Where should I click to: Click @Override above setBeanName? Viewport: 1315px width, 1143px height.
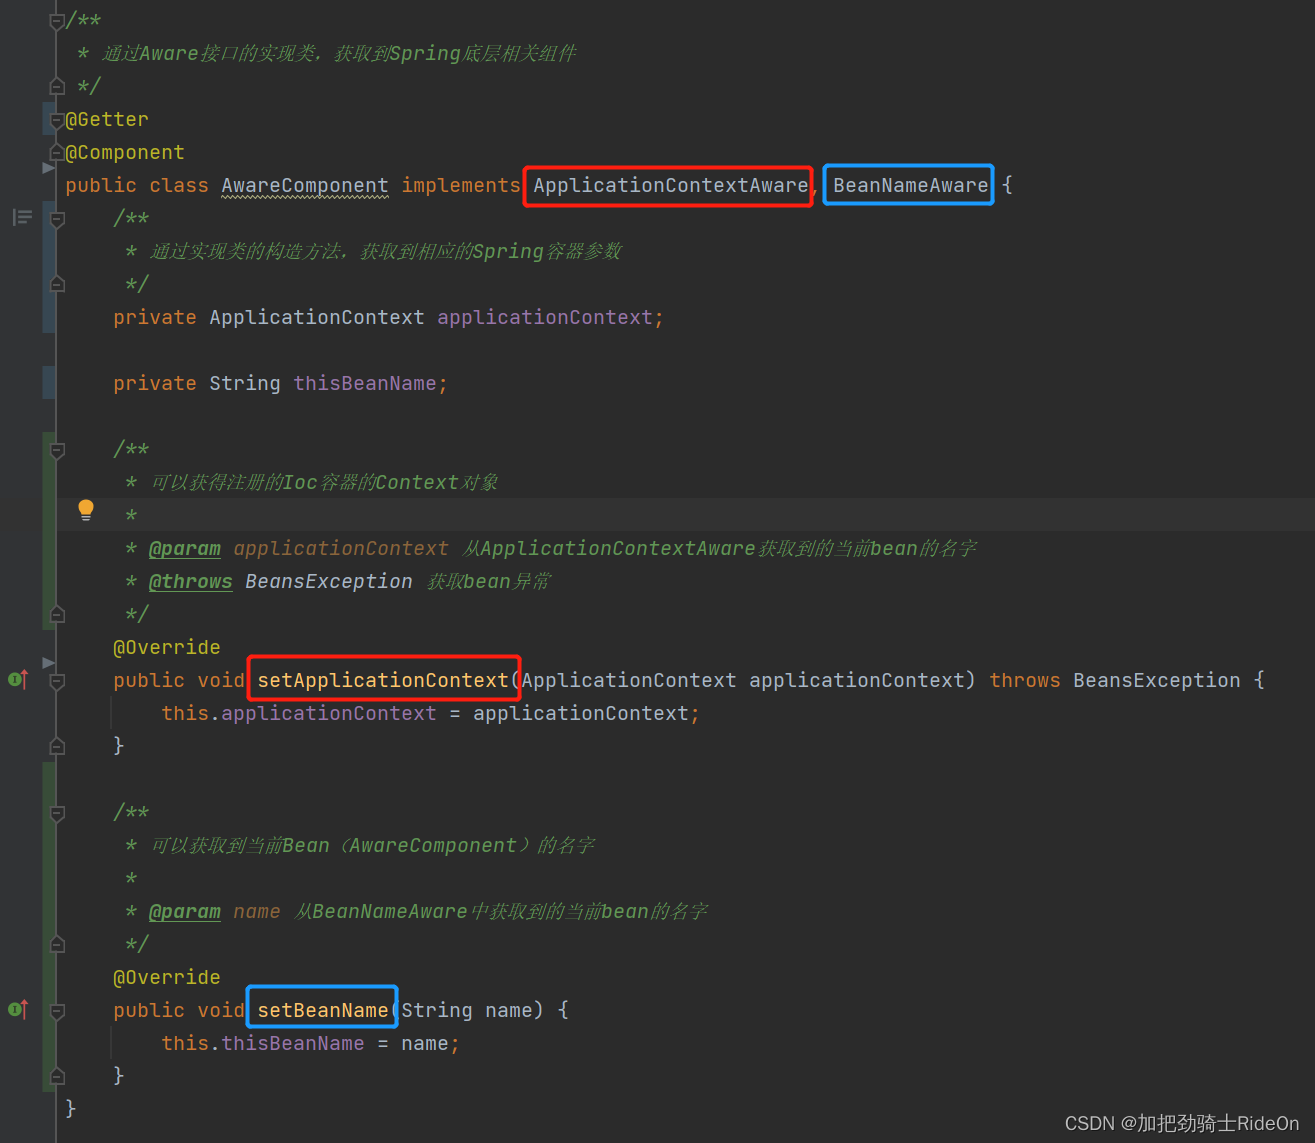pos(167,978)
